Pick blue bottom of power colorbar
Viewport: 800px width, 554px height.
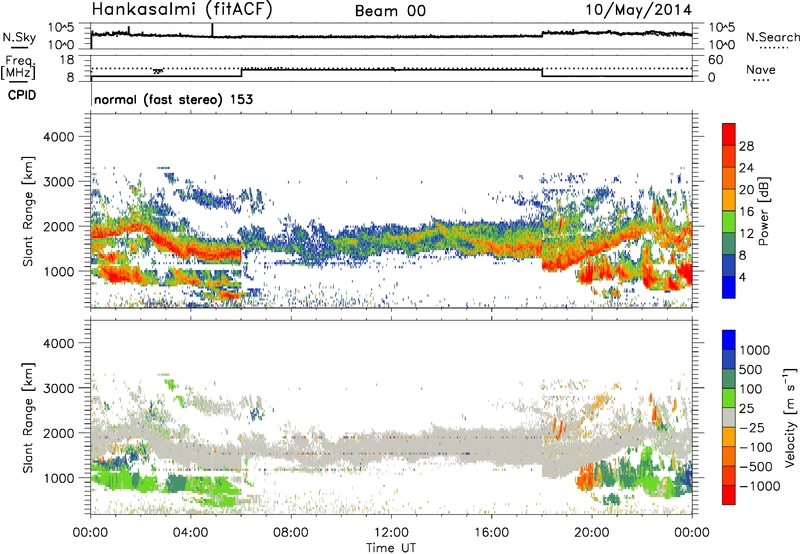click(x=729, y=287)
